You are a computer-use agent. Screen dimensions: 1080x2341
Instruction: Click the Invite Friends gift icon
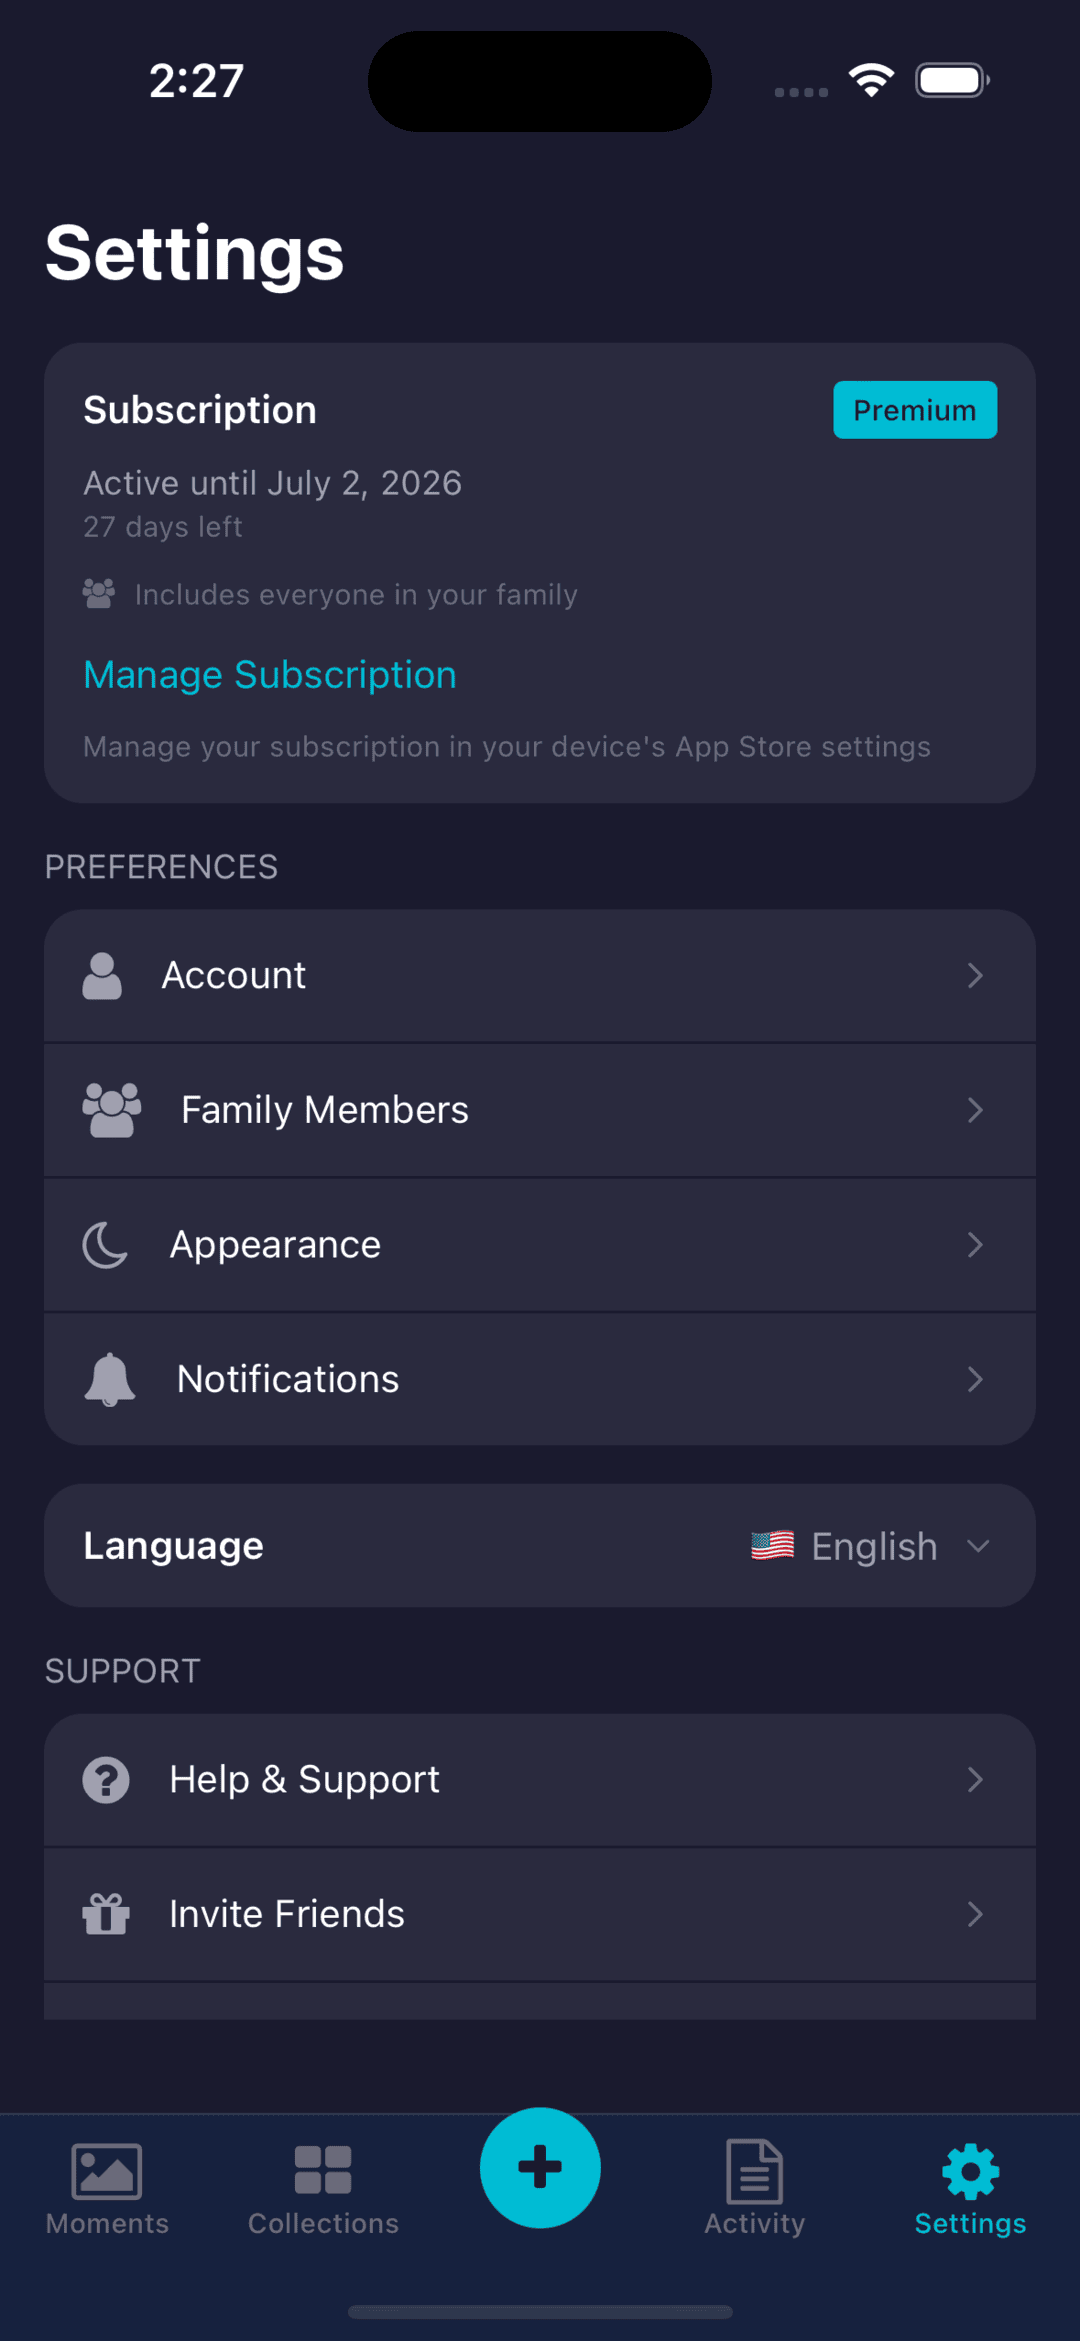click(106, 1914)
